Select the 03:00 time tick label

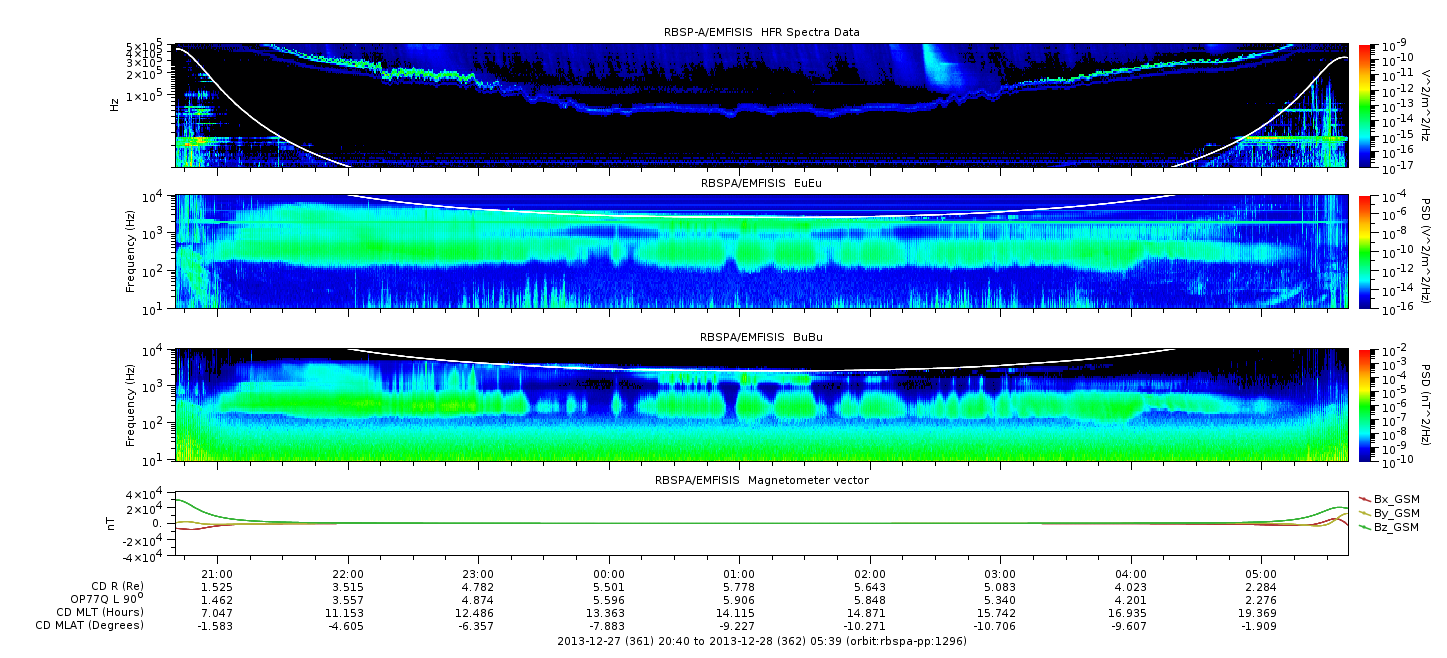pyautogui.click(x=1000, y=575)
